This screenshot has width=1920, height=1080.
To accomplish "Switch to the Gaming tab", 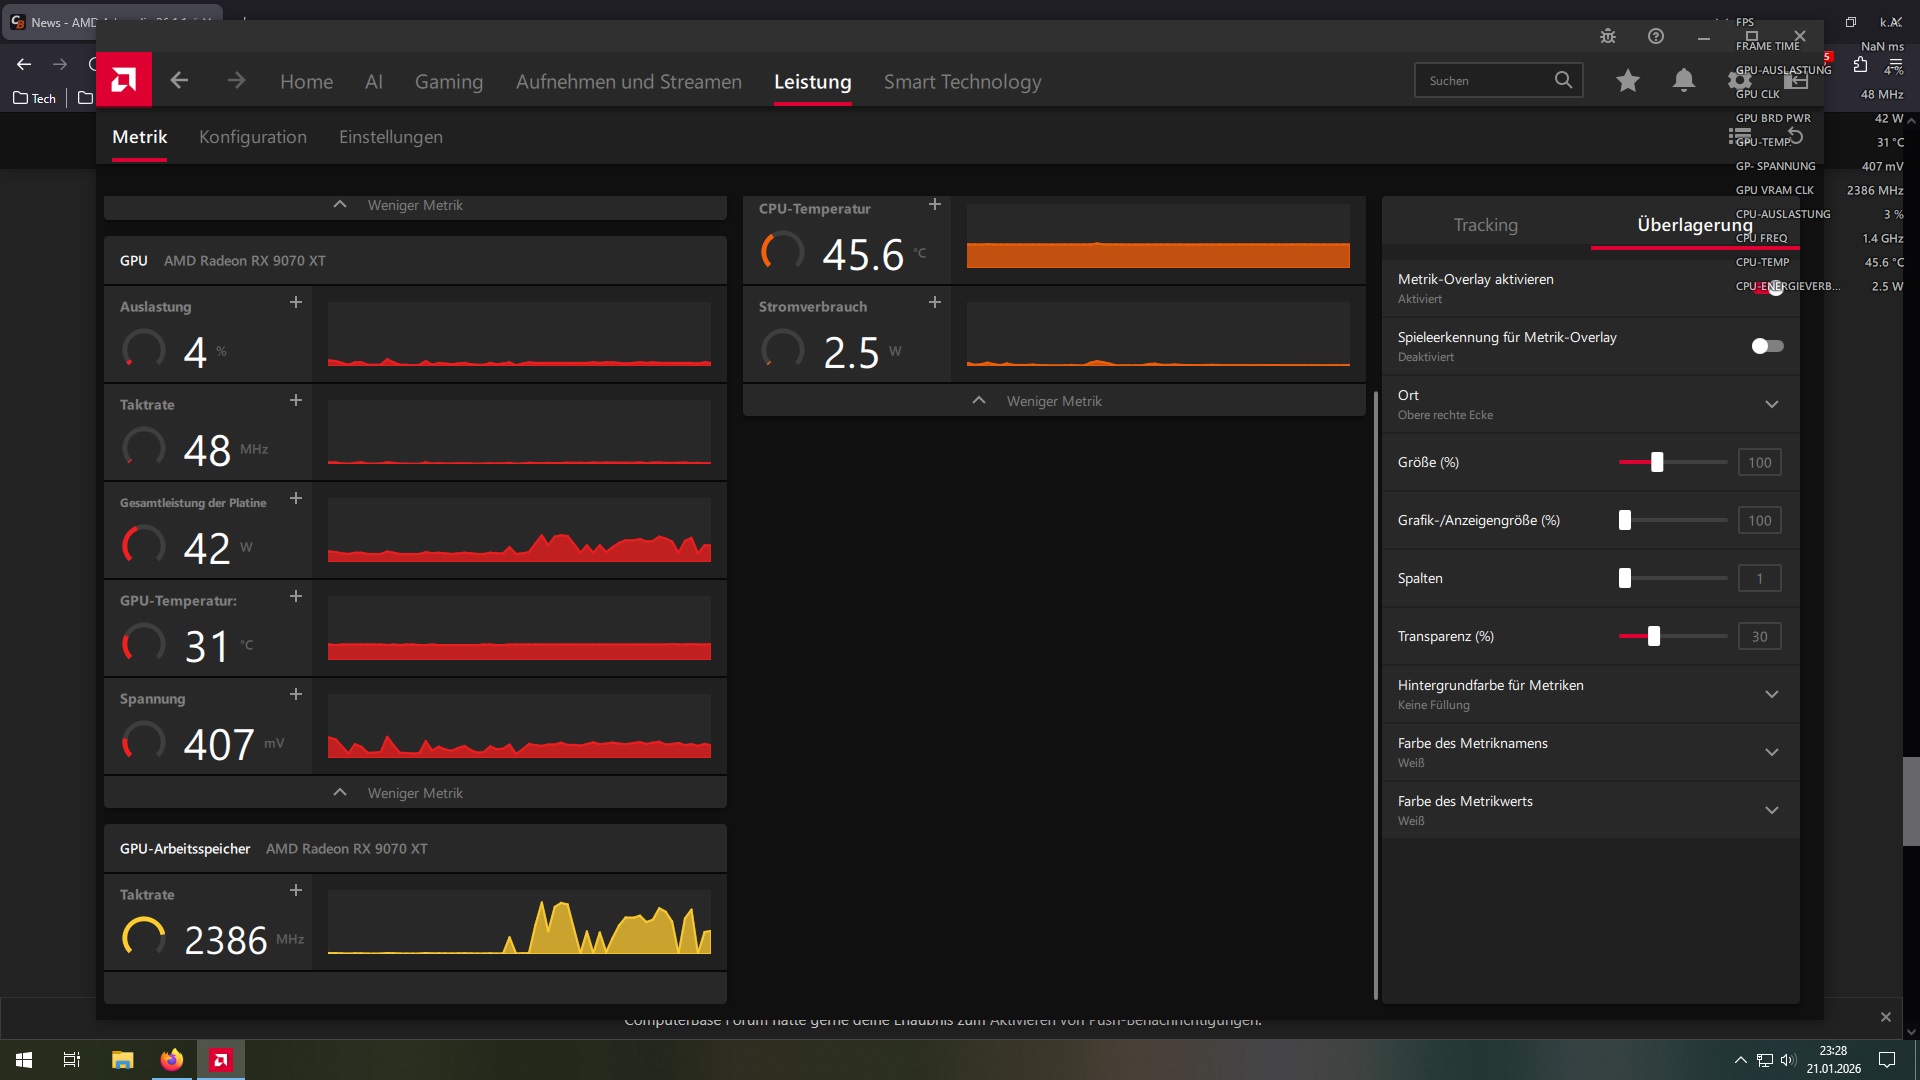I will pyautogui.click(x=448, y=82).
